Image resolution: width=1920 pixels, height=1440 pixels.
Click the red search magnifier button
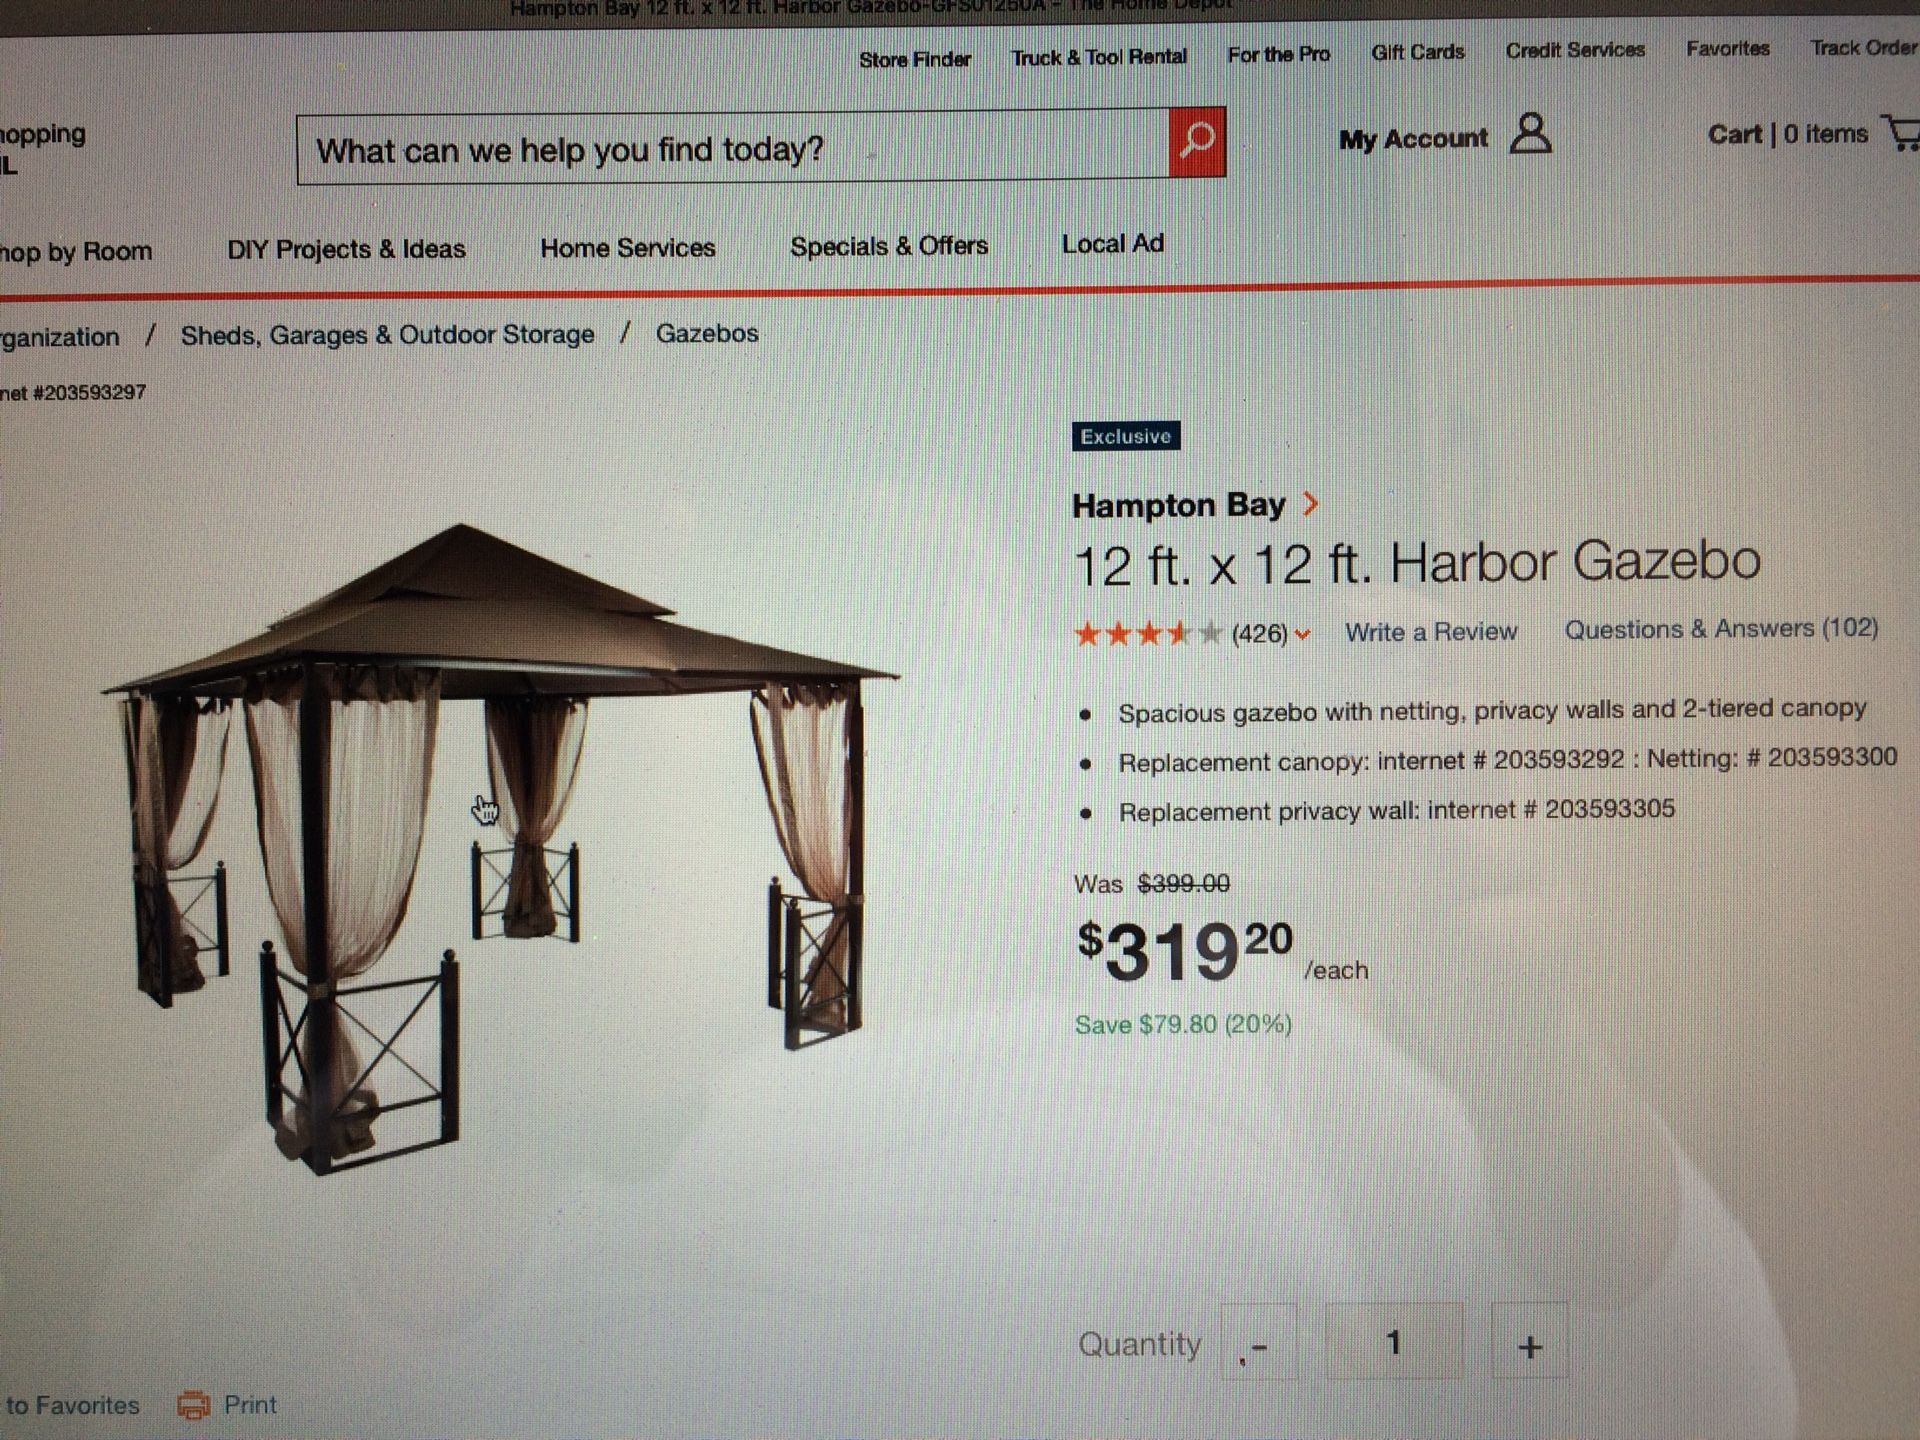click(x=1197, y=141)
